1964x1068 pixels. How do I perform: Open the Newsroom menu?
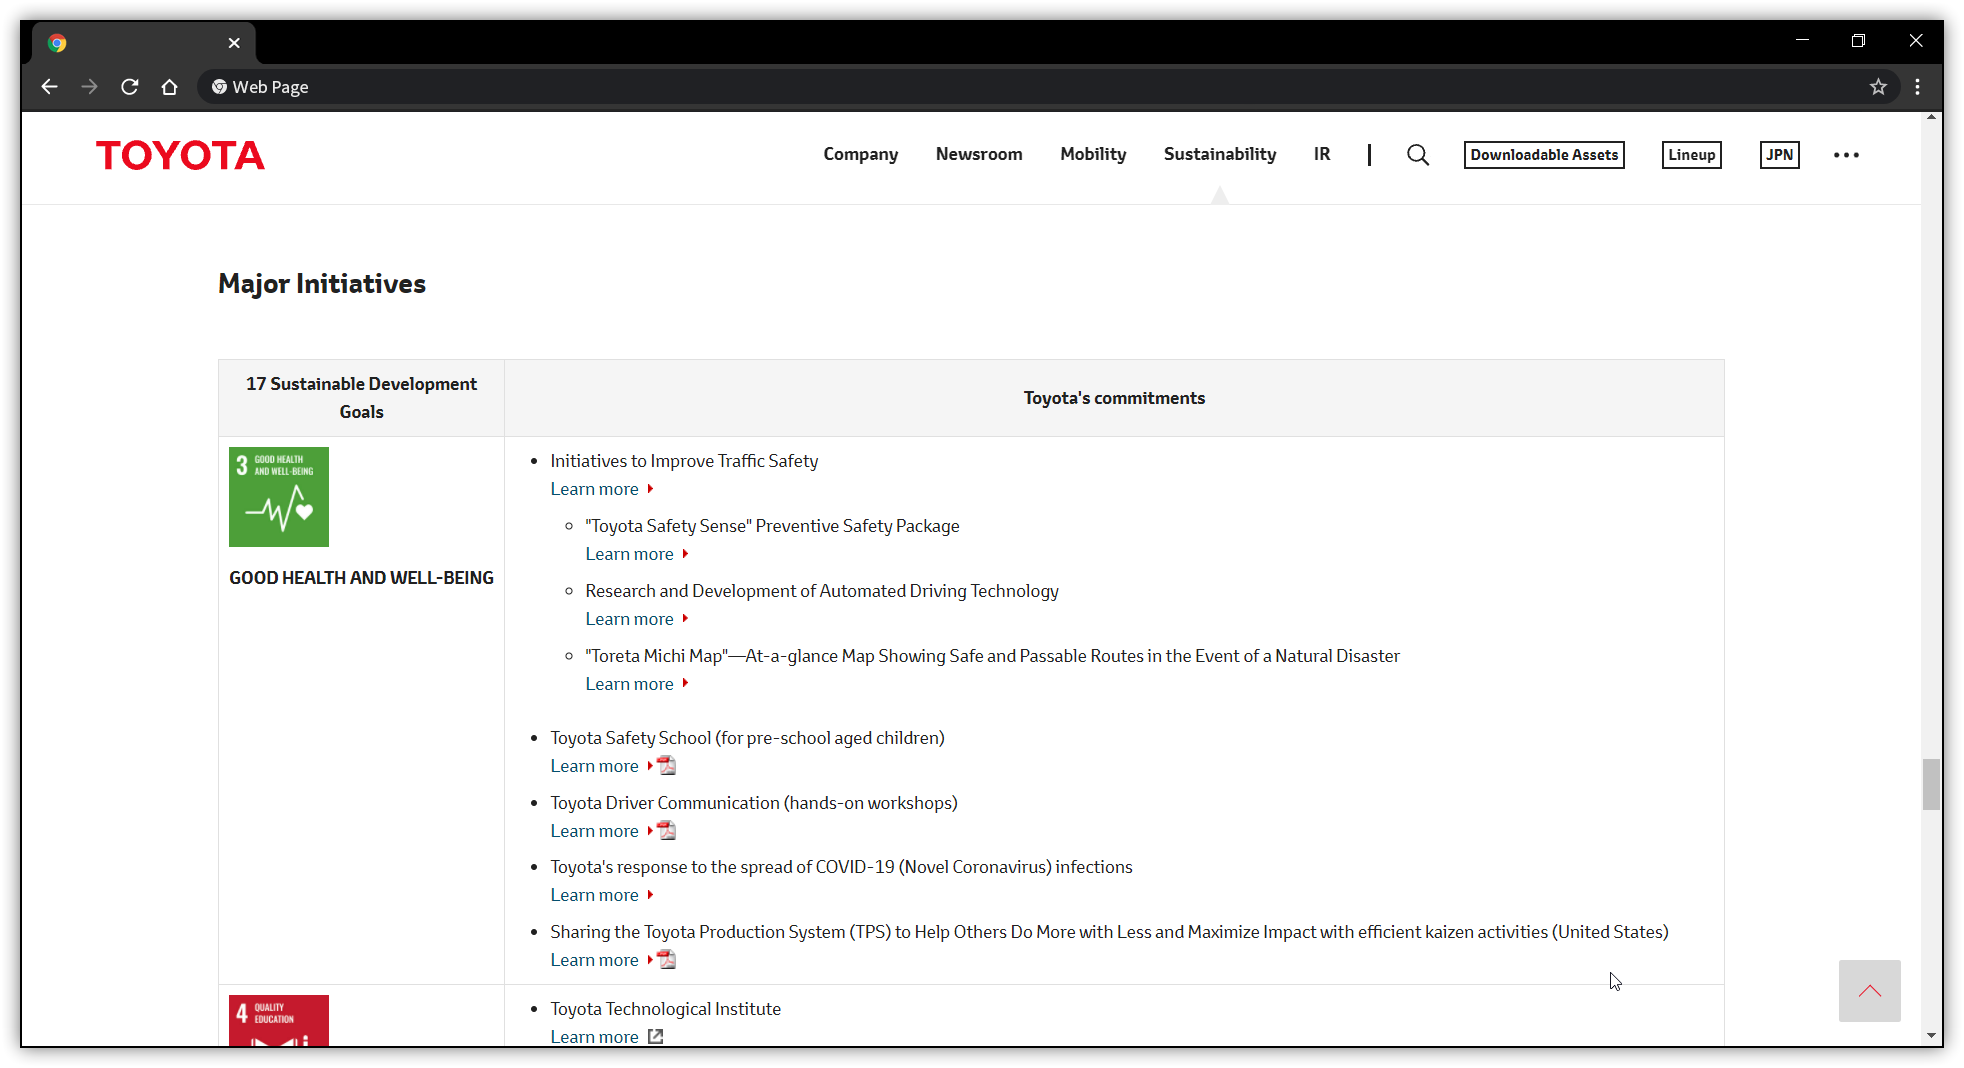[979, 154]
